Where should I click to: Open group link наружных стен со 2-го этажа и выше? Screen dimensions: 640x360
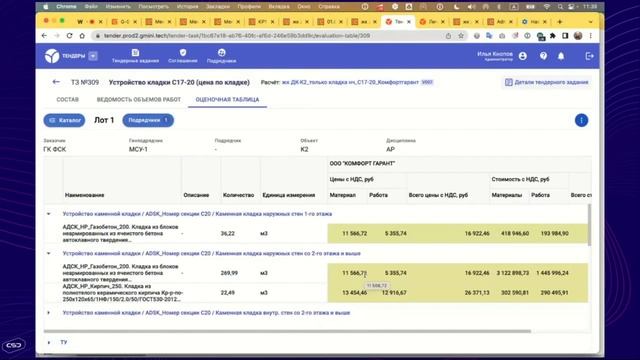click(211, 253)
